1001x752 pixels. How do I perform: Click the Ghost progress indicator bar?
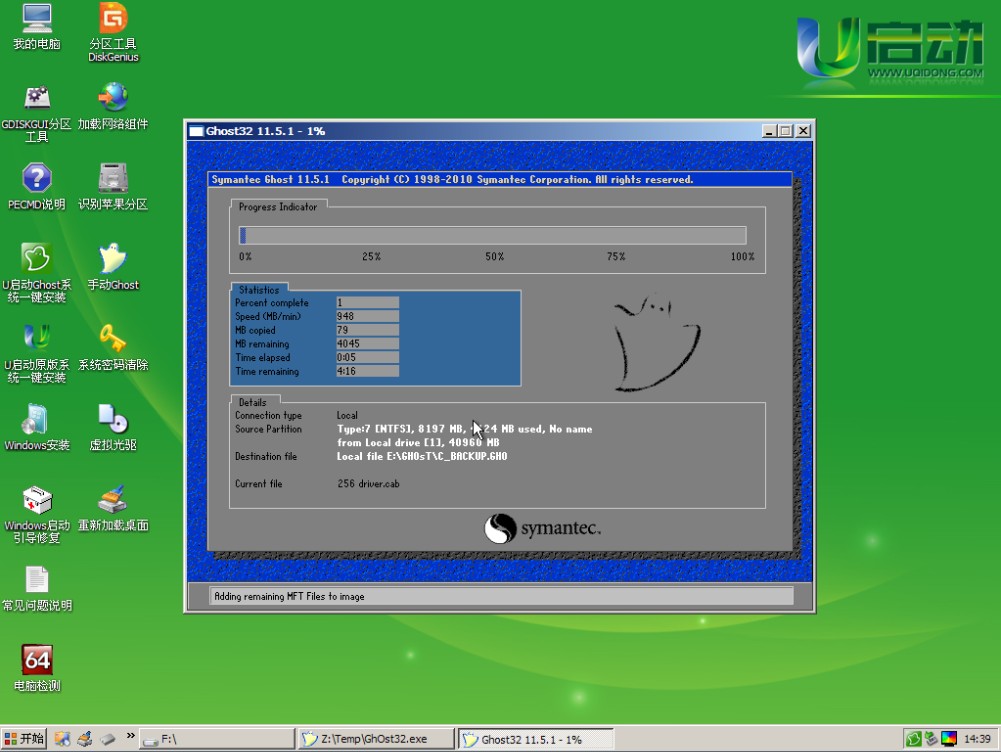pos(492,236)
